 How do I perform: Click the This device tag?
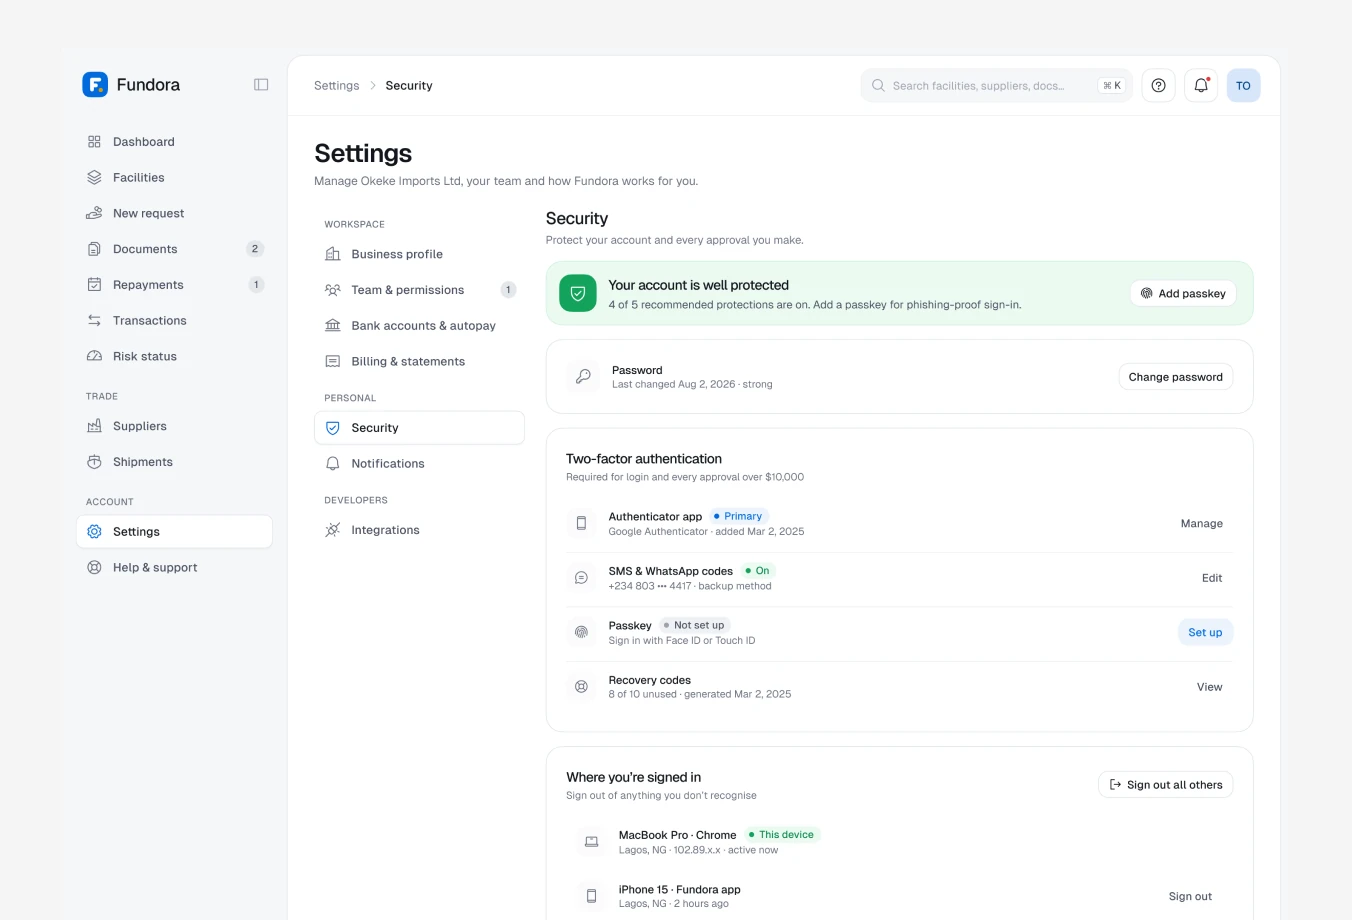781,835
